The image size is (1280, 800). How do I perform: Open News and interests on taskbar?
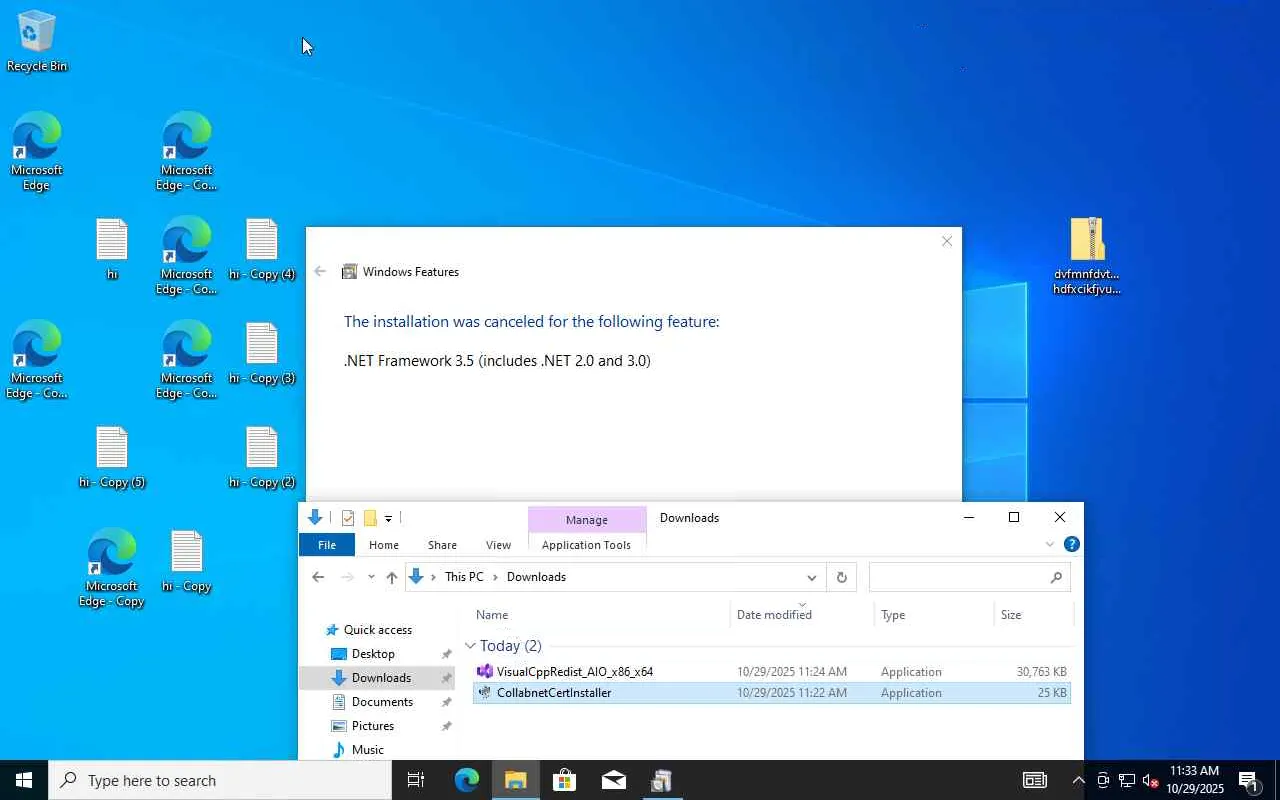1035,780
